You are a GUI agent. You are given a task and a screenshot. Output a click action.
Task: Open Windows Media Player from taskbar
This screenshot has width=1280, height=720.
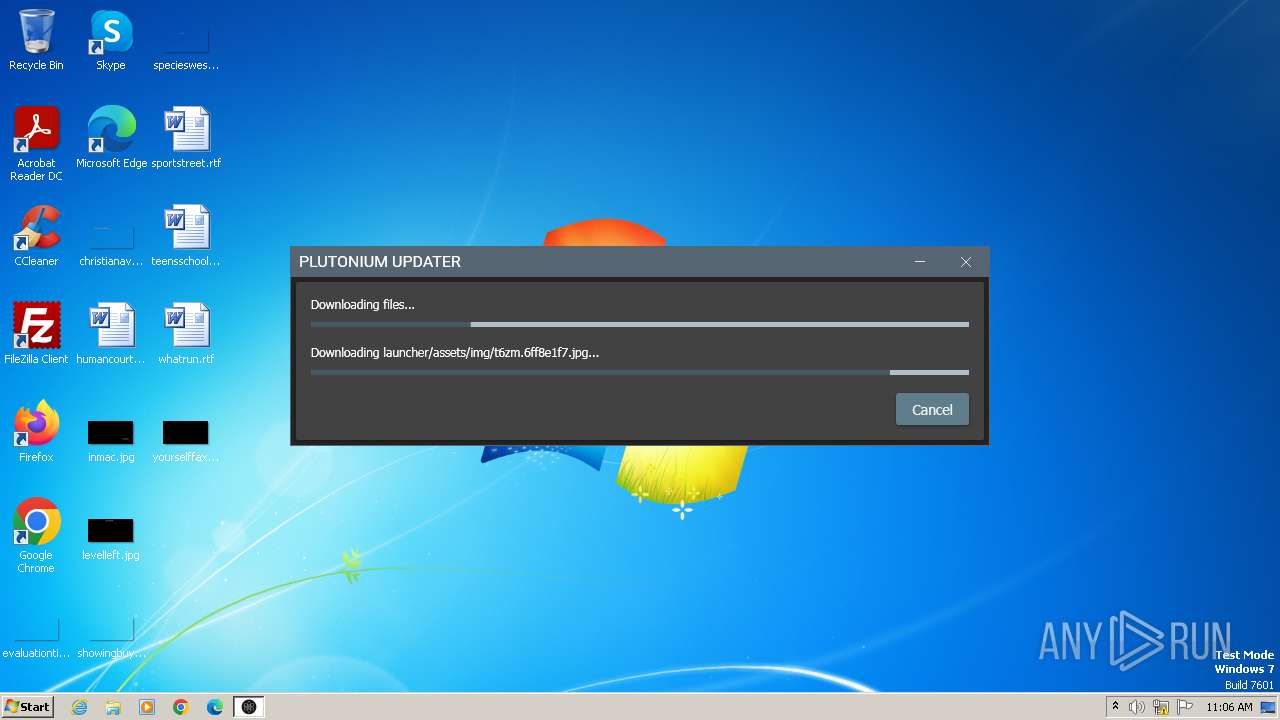point(147,707)
